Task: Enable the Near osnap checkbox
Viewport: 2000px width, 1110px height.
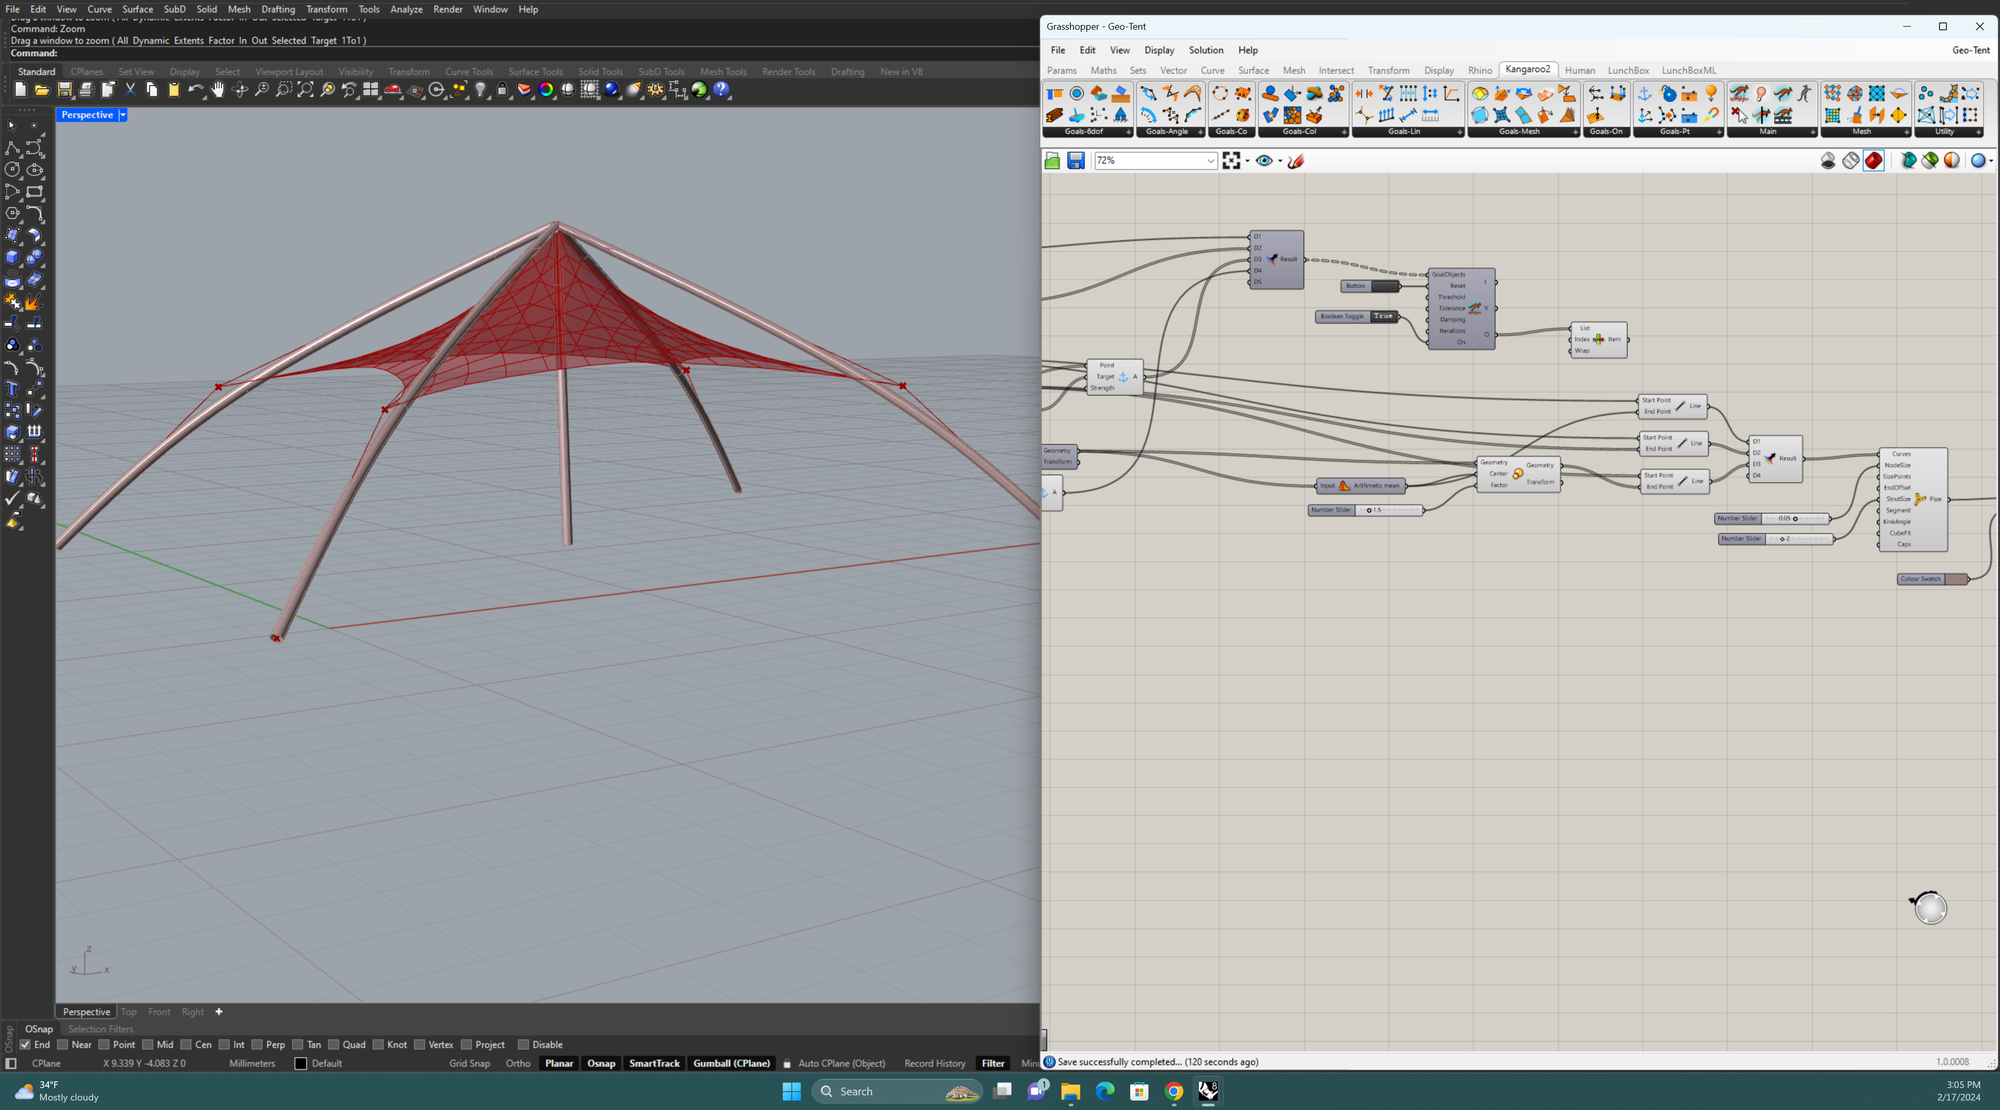Action: 63,1045
